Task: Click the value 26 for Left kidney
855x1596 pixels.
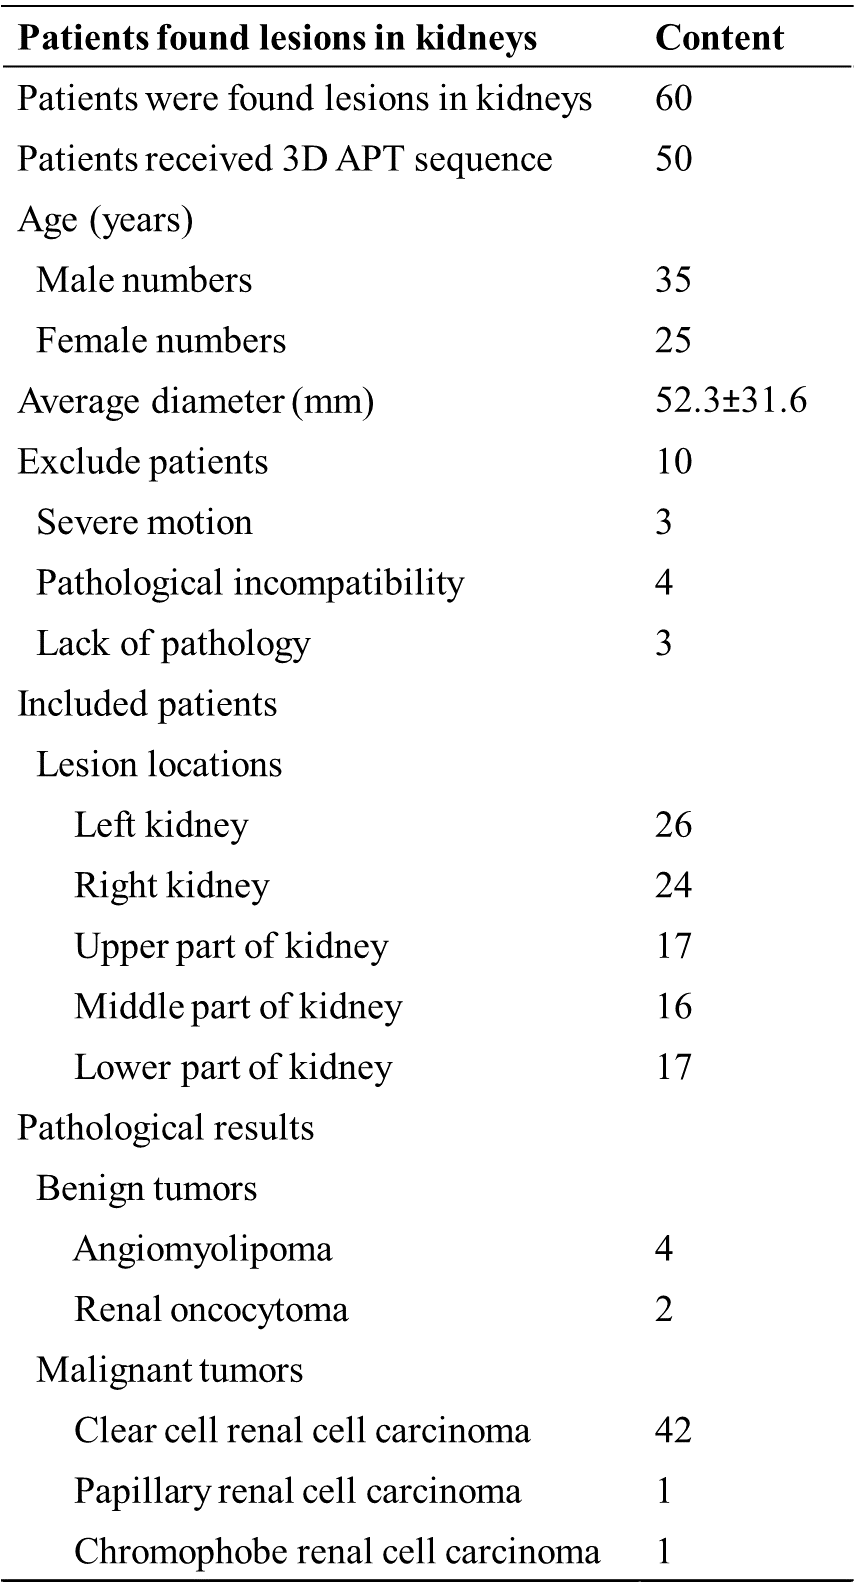Action: click(x=673, y=825)
